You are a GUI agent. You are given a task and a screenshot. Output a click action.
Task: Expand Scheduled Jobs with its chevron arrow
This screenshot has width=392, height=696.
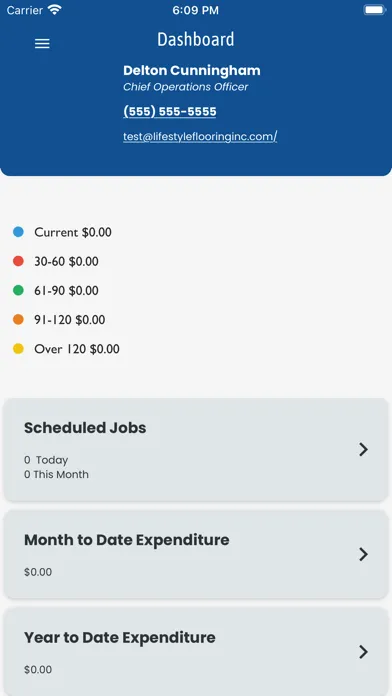coord(364,450)
